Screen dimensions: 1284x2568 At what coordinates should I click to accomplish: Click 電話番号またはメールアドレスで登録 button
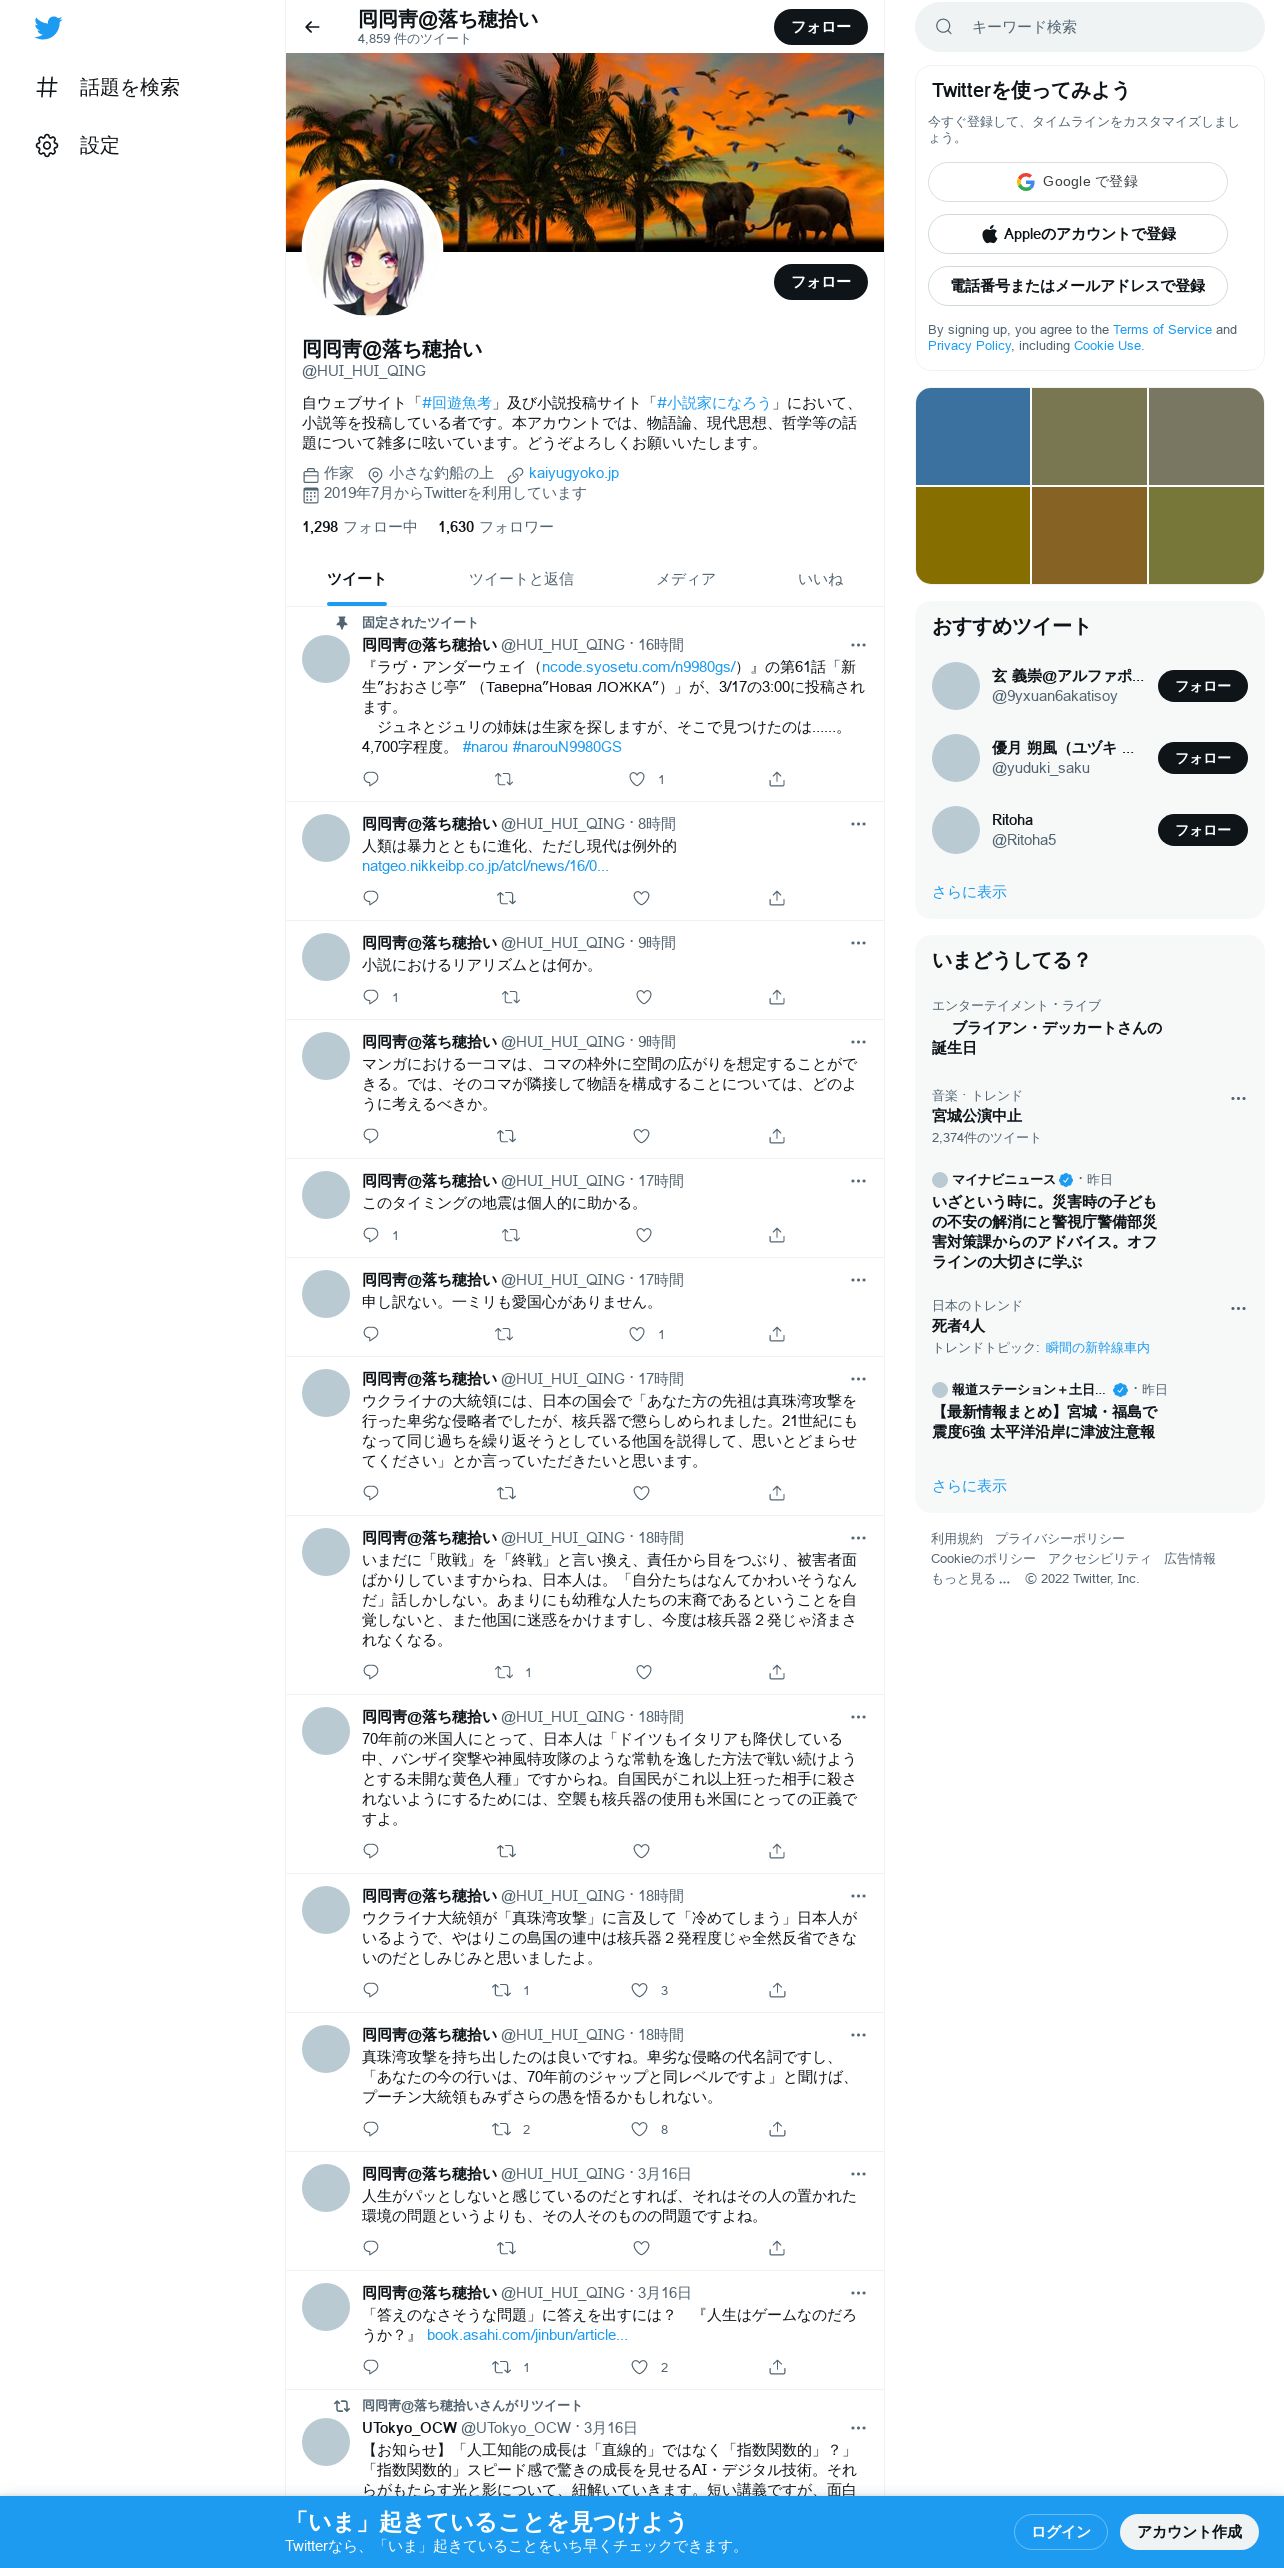pyautogui.click(x=1078, y=286)
